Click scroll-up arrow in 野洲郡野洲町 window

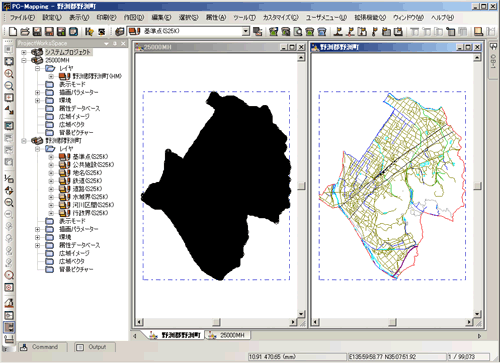click(477, 58)
